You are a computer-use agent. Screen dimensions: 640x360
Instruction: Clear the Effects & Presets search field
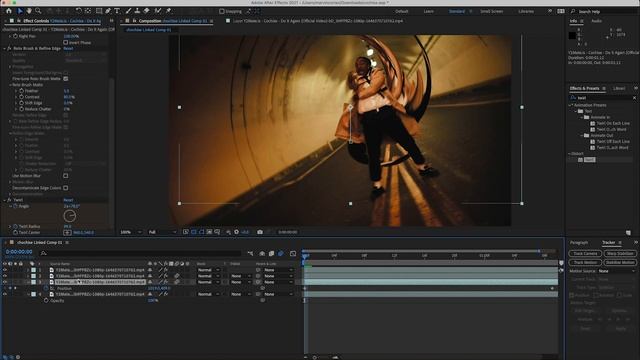[x=635, y=98]
